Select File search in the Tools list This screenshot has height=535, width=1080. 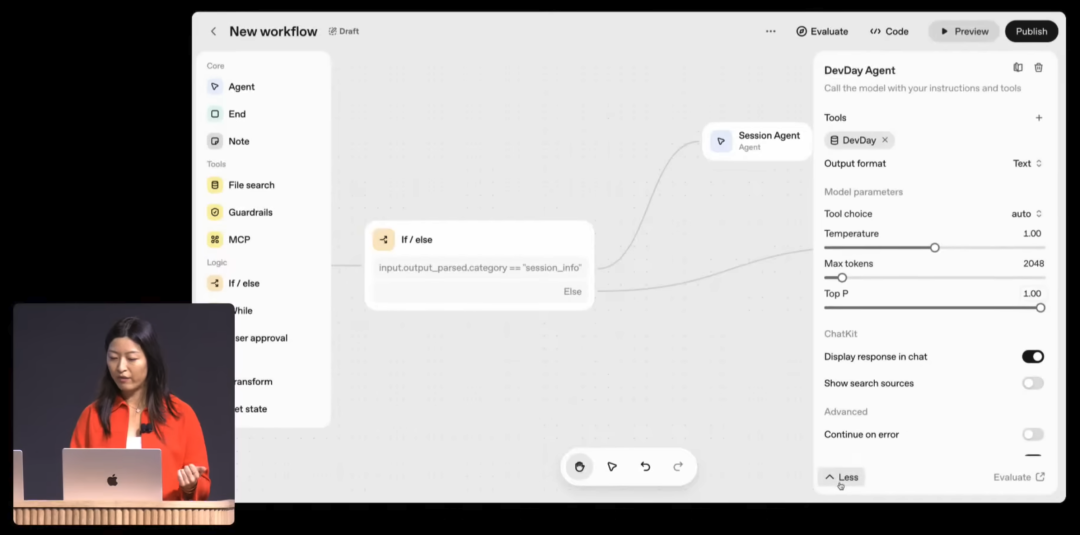250,185
